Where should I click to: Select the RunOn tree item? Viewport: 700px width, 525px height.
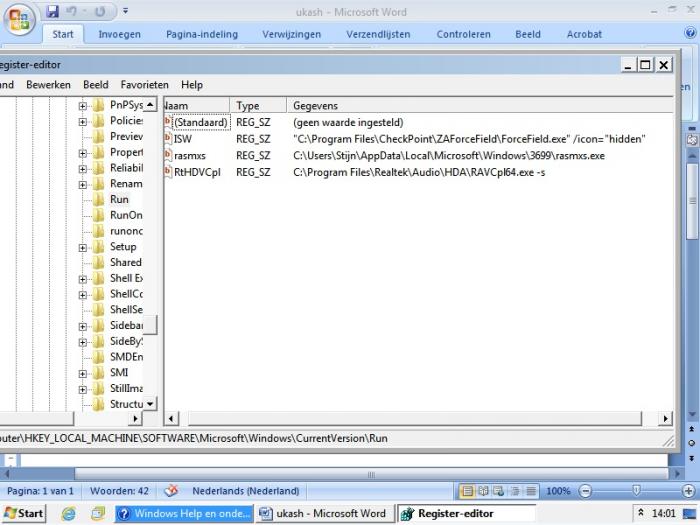point(126,215)
